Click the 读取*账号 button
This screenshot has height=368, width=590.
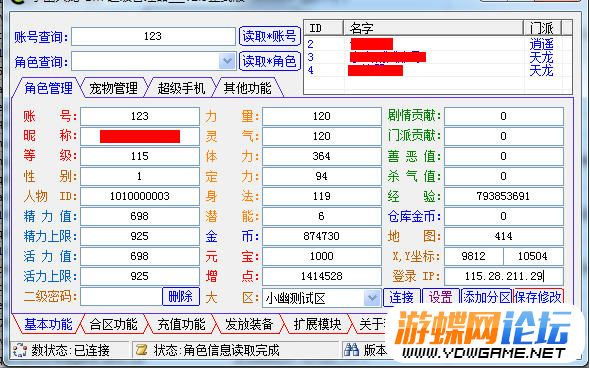(x=270, y=36)
